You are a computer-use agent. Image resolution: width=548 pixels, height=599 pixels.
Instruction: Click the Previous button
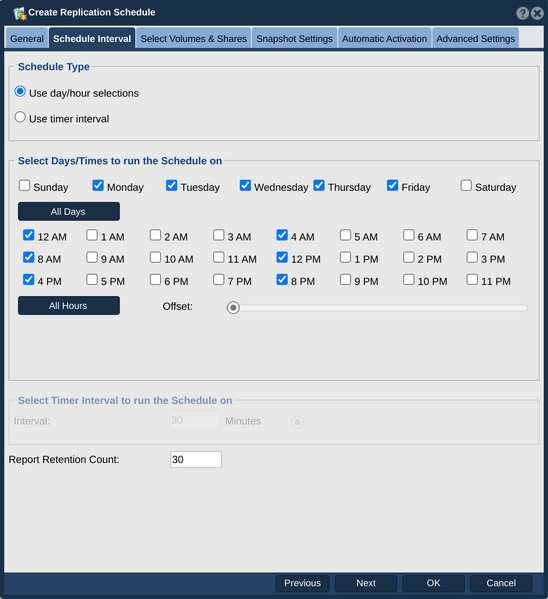(302, 583)
